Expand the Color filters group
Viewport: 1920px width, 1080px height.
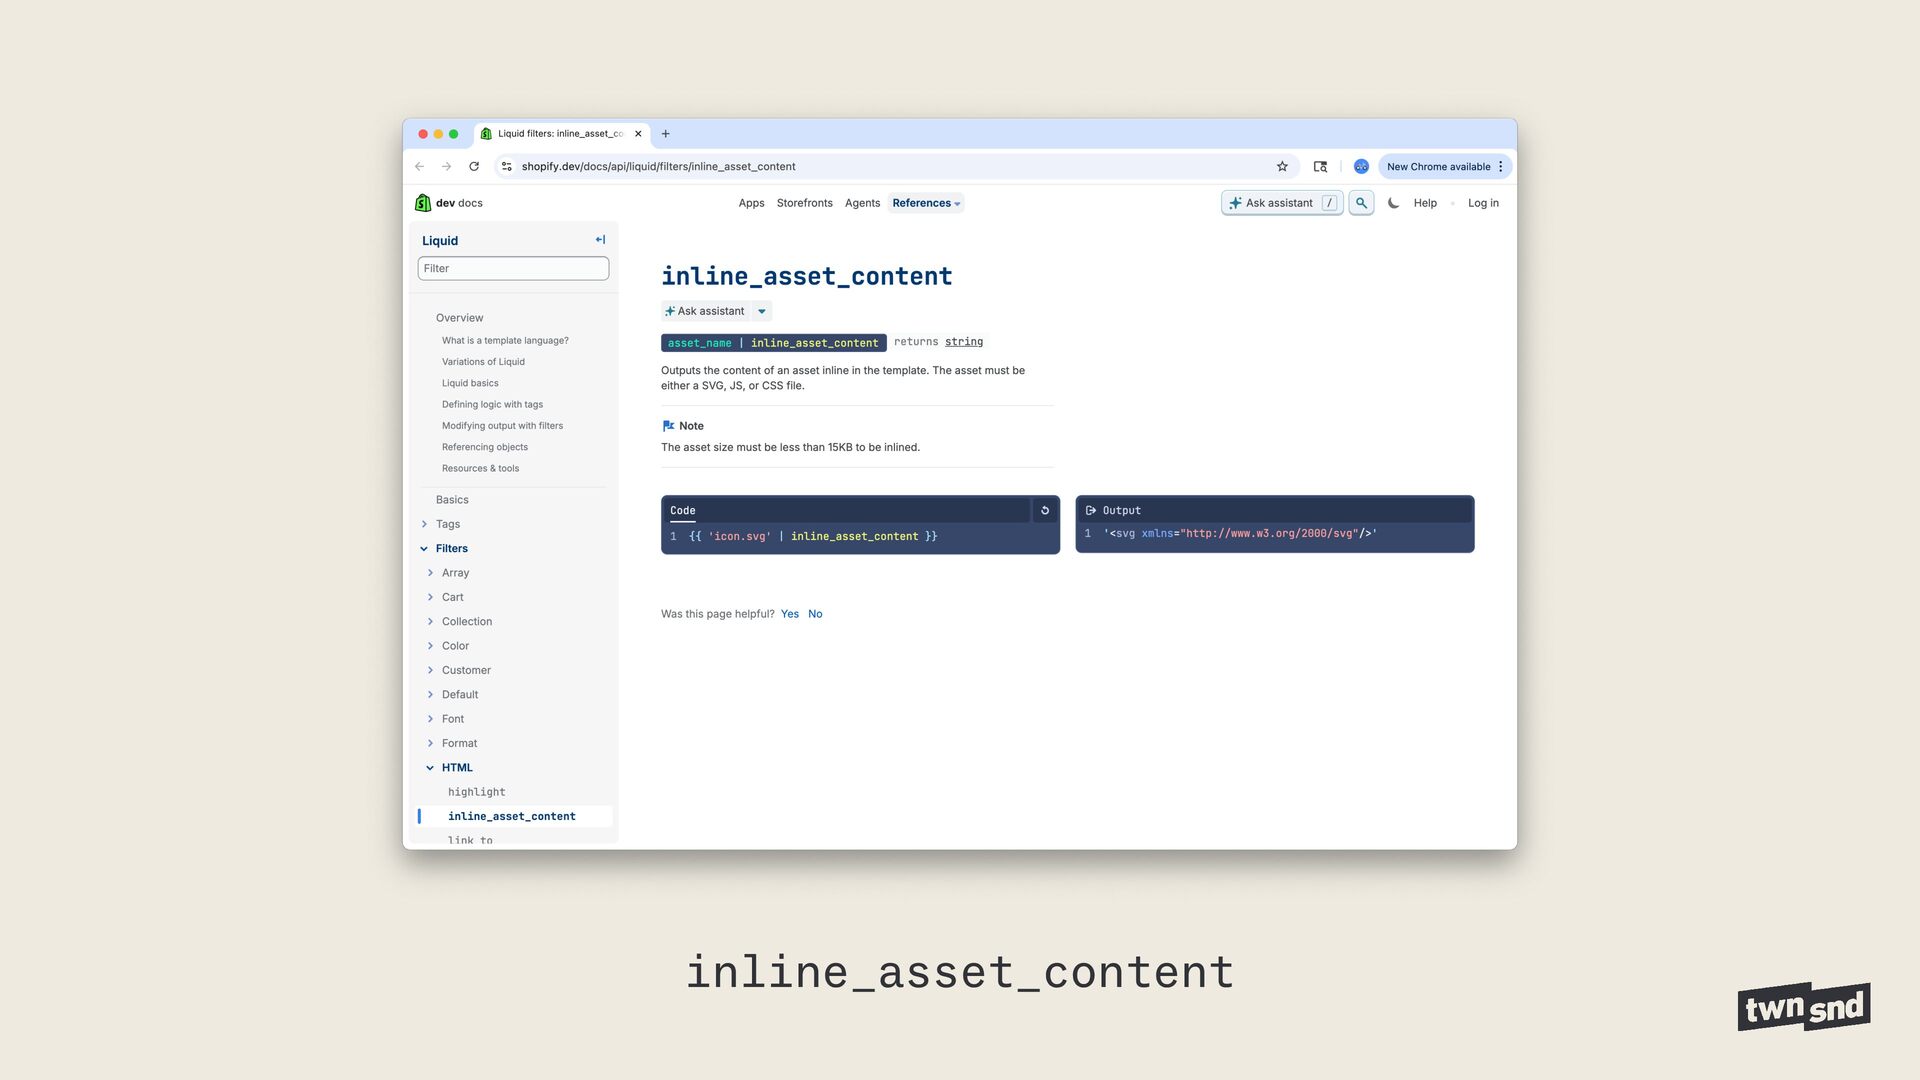(x=431, y=646)
